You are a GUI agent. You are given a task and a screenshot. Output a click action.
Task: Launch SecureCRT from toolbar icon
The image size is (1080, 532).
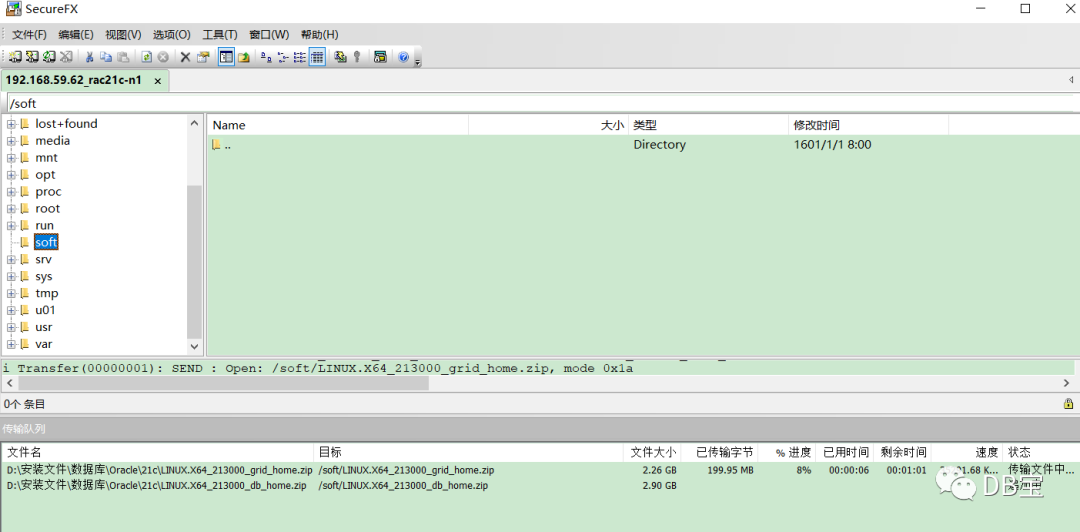[x=380, y=57]
